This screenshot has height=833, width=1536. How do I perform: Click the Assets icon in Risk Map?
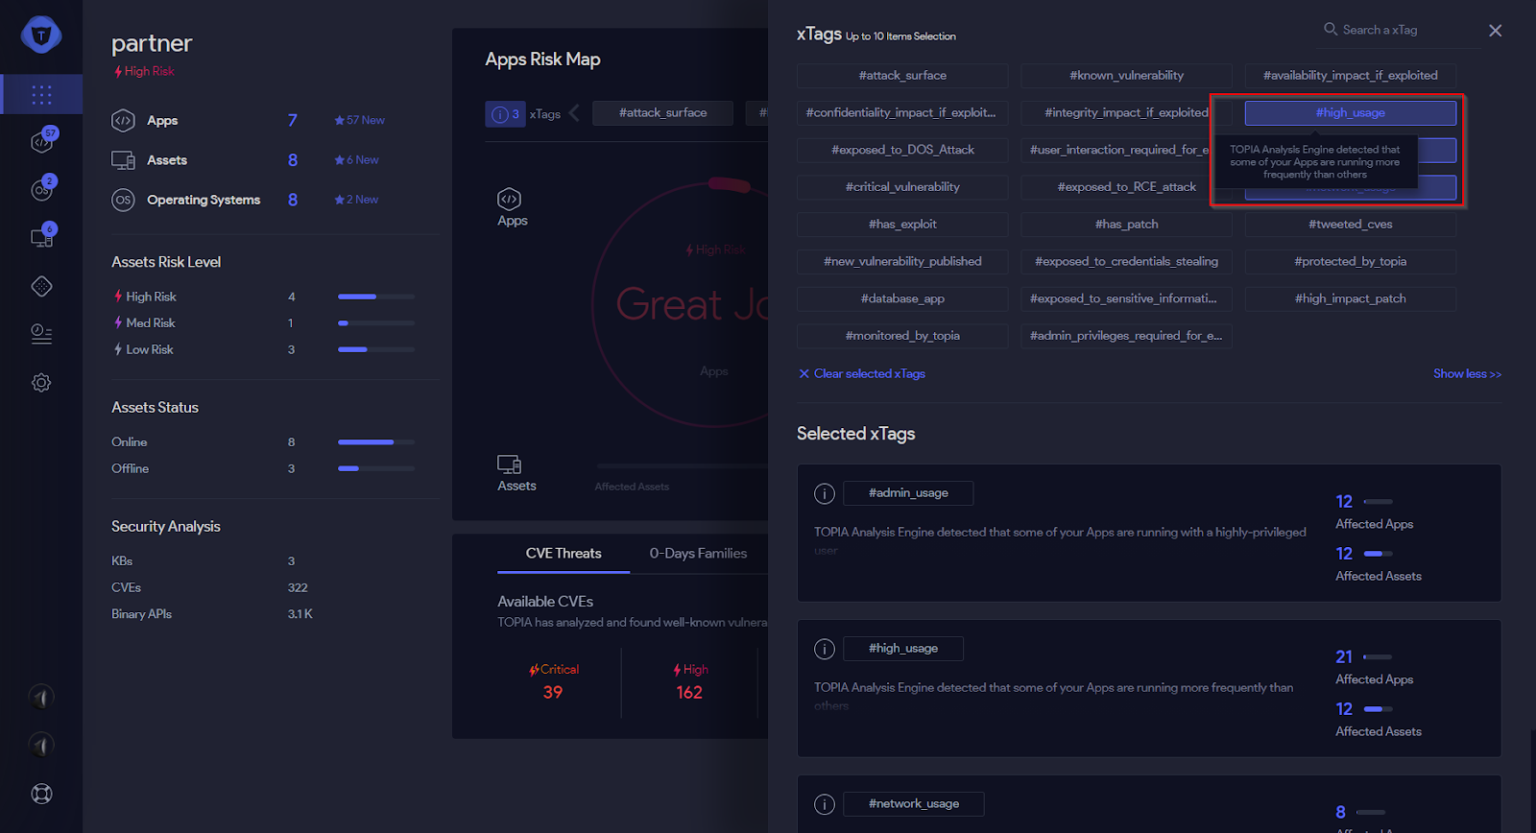(x=509, y=464)
